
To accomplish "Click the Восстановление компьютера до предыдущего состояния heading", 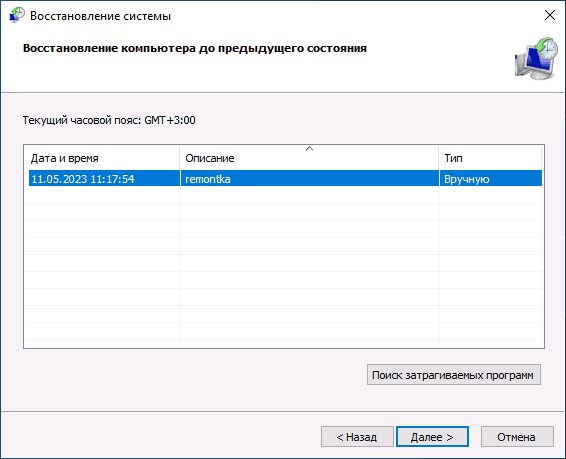I will [195, 48].
